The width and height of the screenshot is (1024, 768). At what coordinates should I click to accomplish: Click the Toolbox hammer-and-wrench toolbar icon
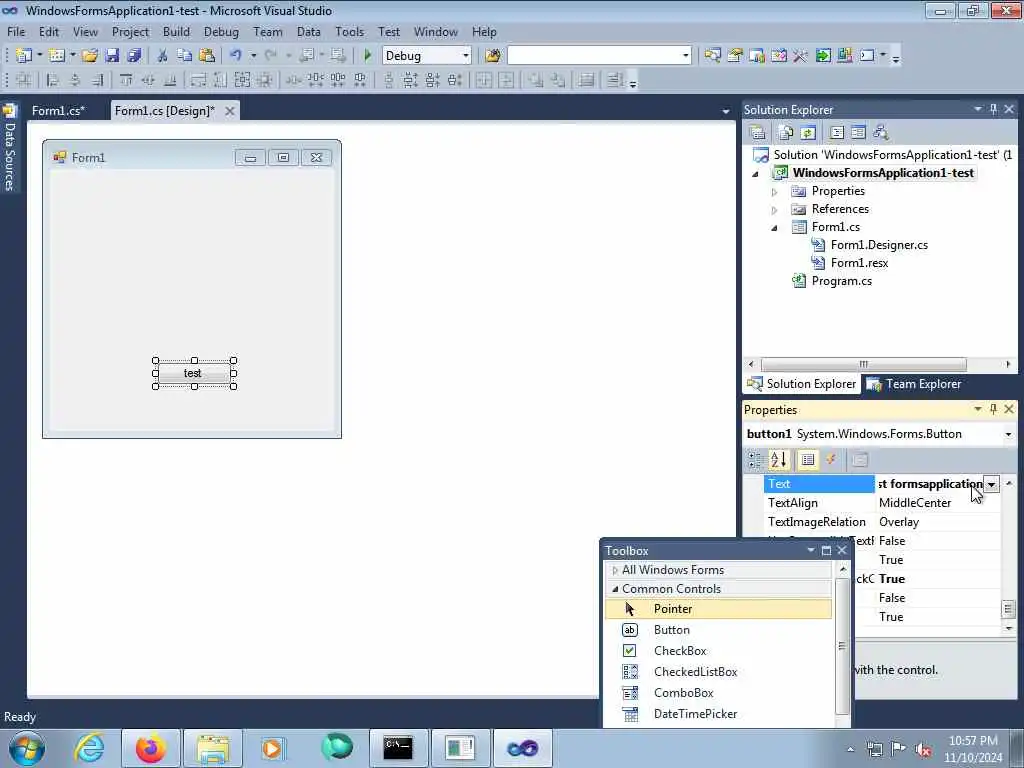pos(800,56)
